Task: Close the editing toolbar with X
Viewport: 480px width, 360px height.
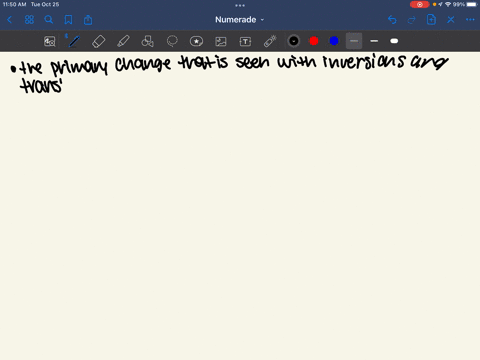Action: click(x=451, y=20)
